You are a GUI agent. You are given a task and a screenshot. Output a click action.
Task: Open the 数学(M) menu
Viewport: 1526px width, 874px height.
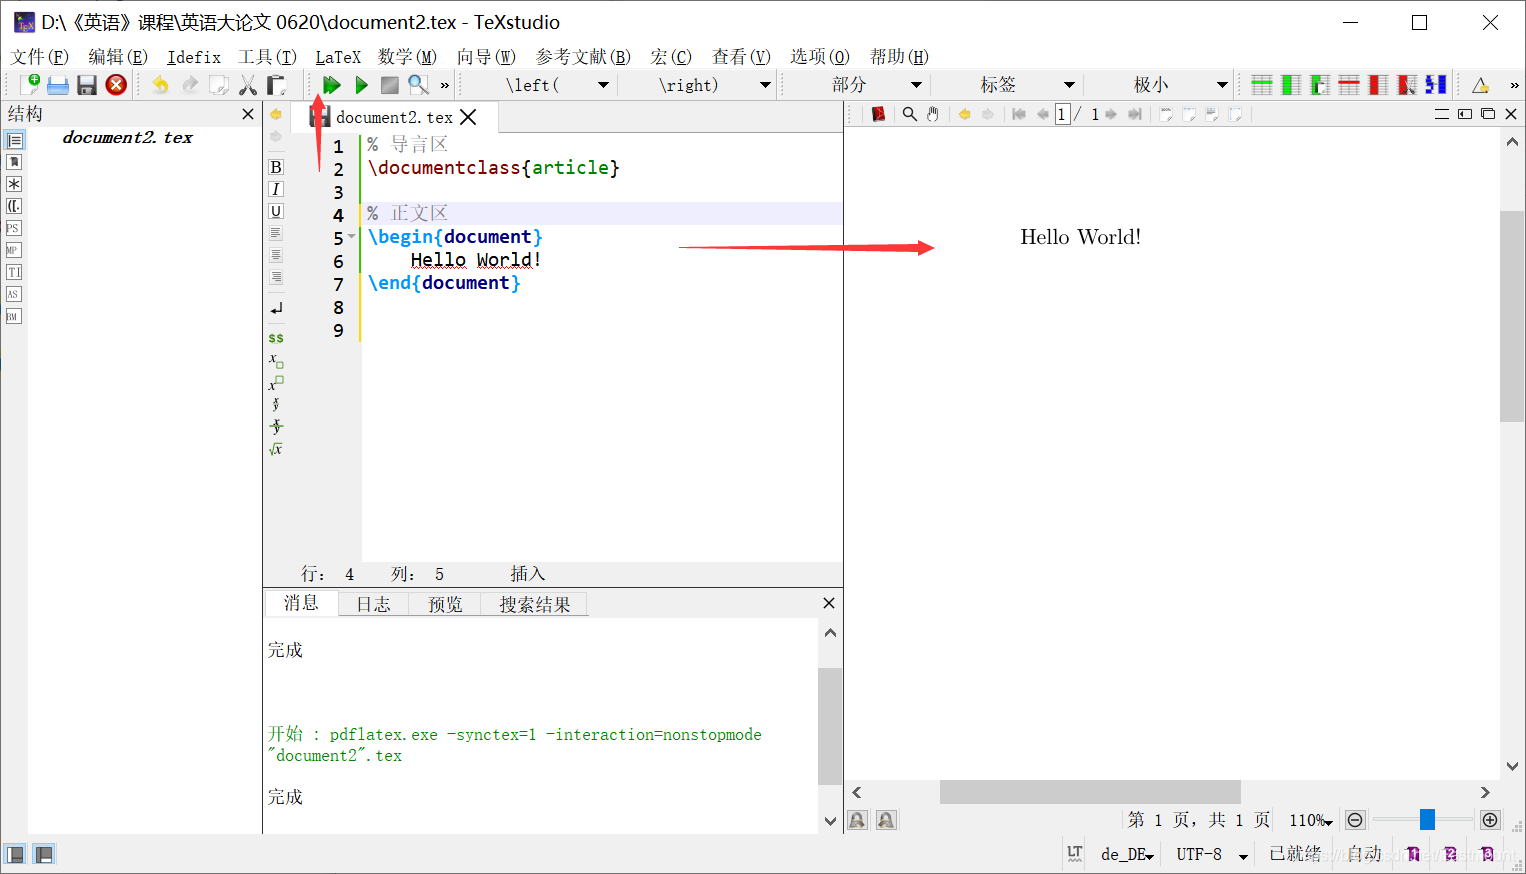pyautogui.click(x=407, y=57)
